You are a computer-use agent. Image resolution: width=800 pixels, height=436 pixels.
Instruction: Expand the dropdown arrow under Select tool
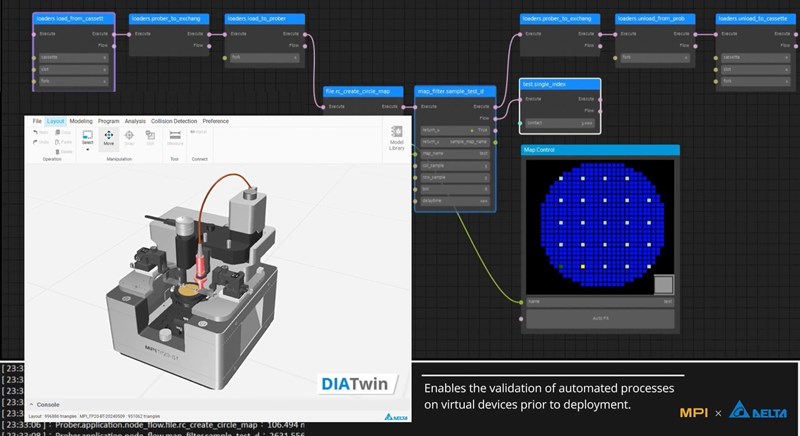tap(87, 150)
